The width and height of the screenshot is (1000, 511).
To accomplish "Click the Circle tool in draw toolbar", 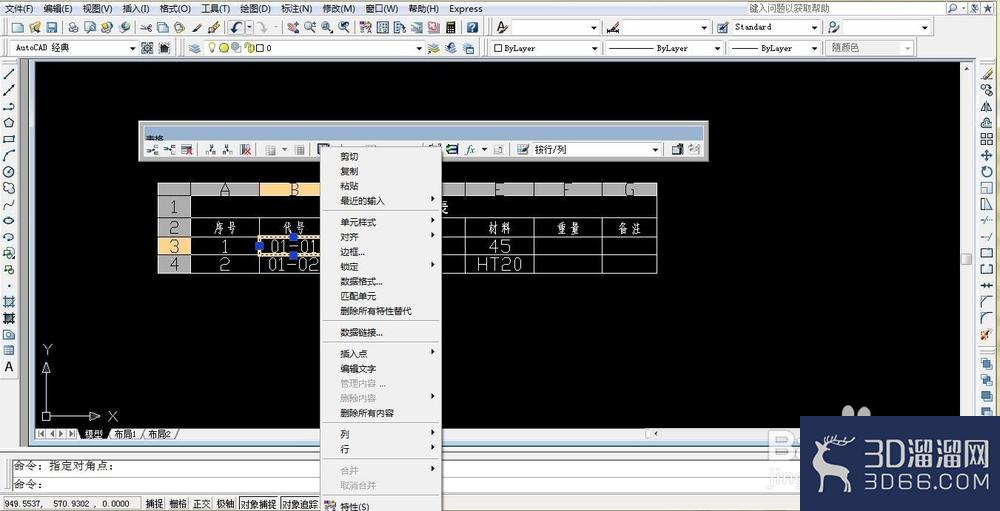I will click(x=9, y=172).
